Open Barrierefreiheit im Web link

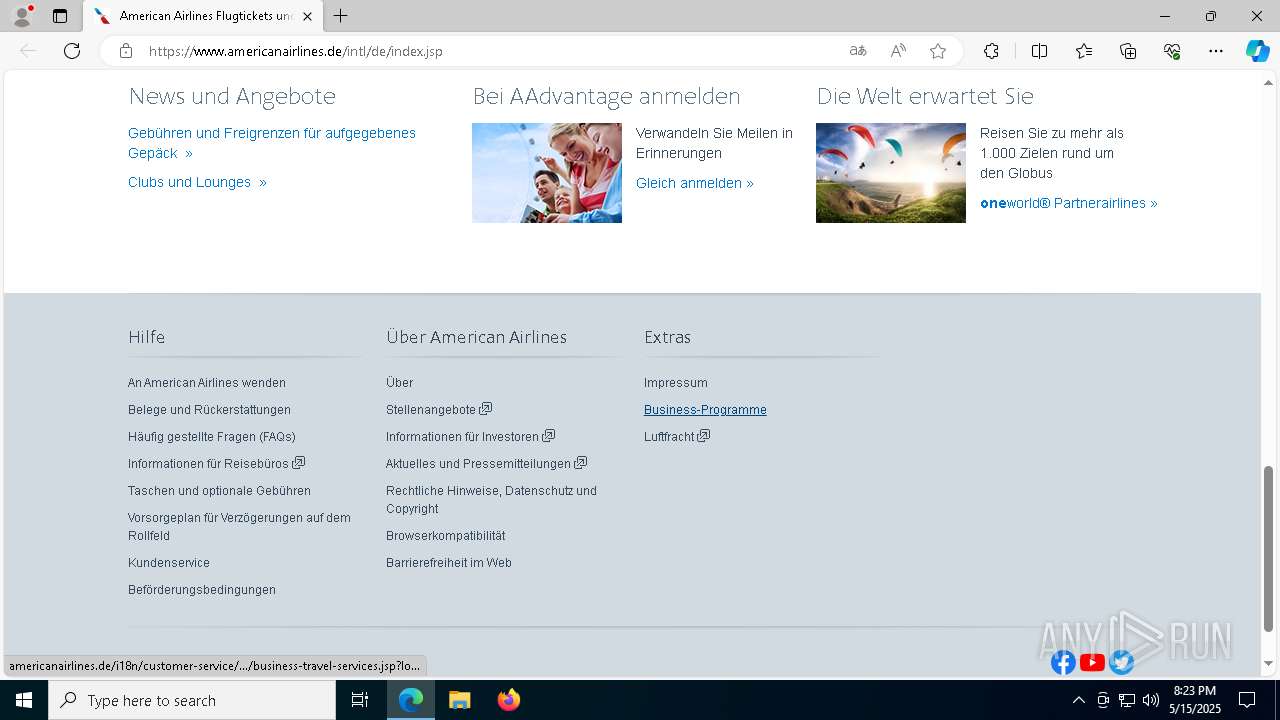click(x=449, y=563)
